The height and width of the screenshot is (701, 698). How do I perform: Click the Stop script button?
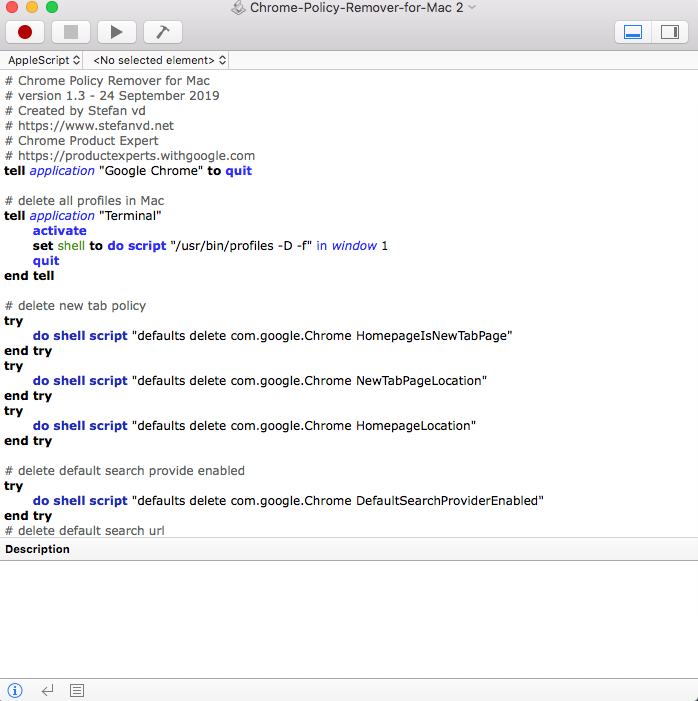point(71,32)
